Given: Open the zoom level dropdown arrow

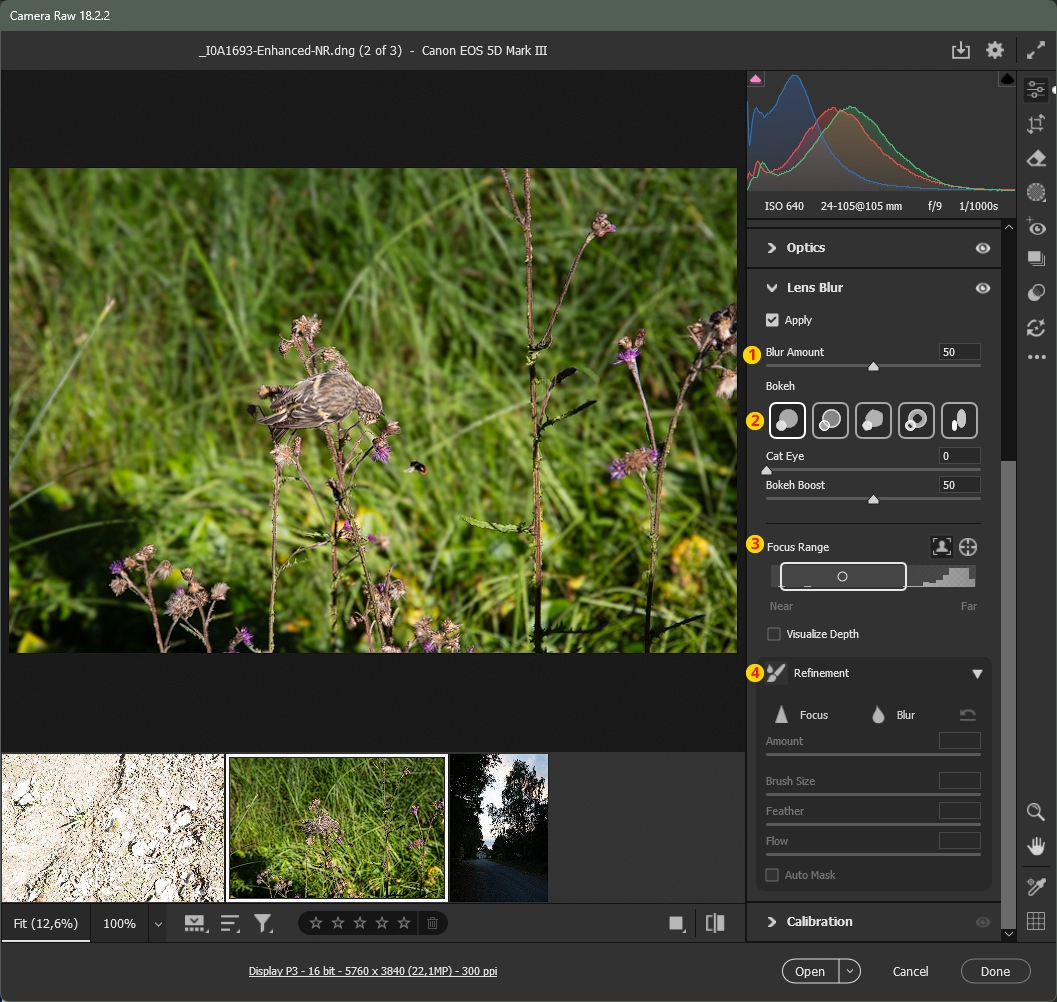Looking at the screenshot, I should tap(158, 924).
